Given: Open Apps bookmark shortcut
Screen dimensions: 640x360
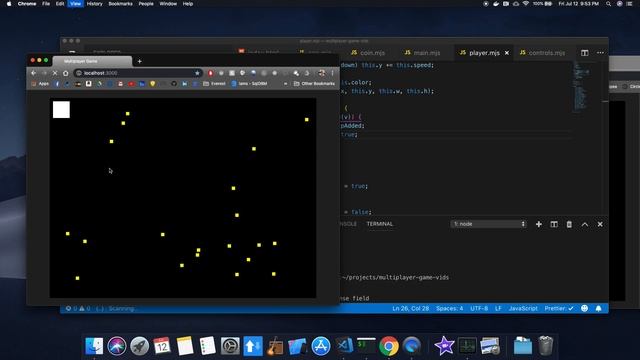Looking at the screenshot, I should coord(40,84).
